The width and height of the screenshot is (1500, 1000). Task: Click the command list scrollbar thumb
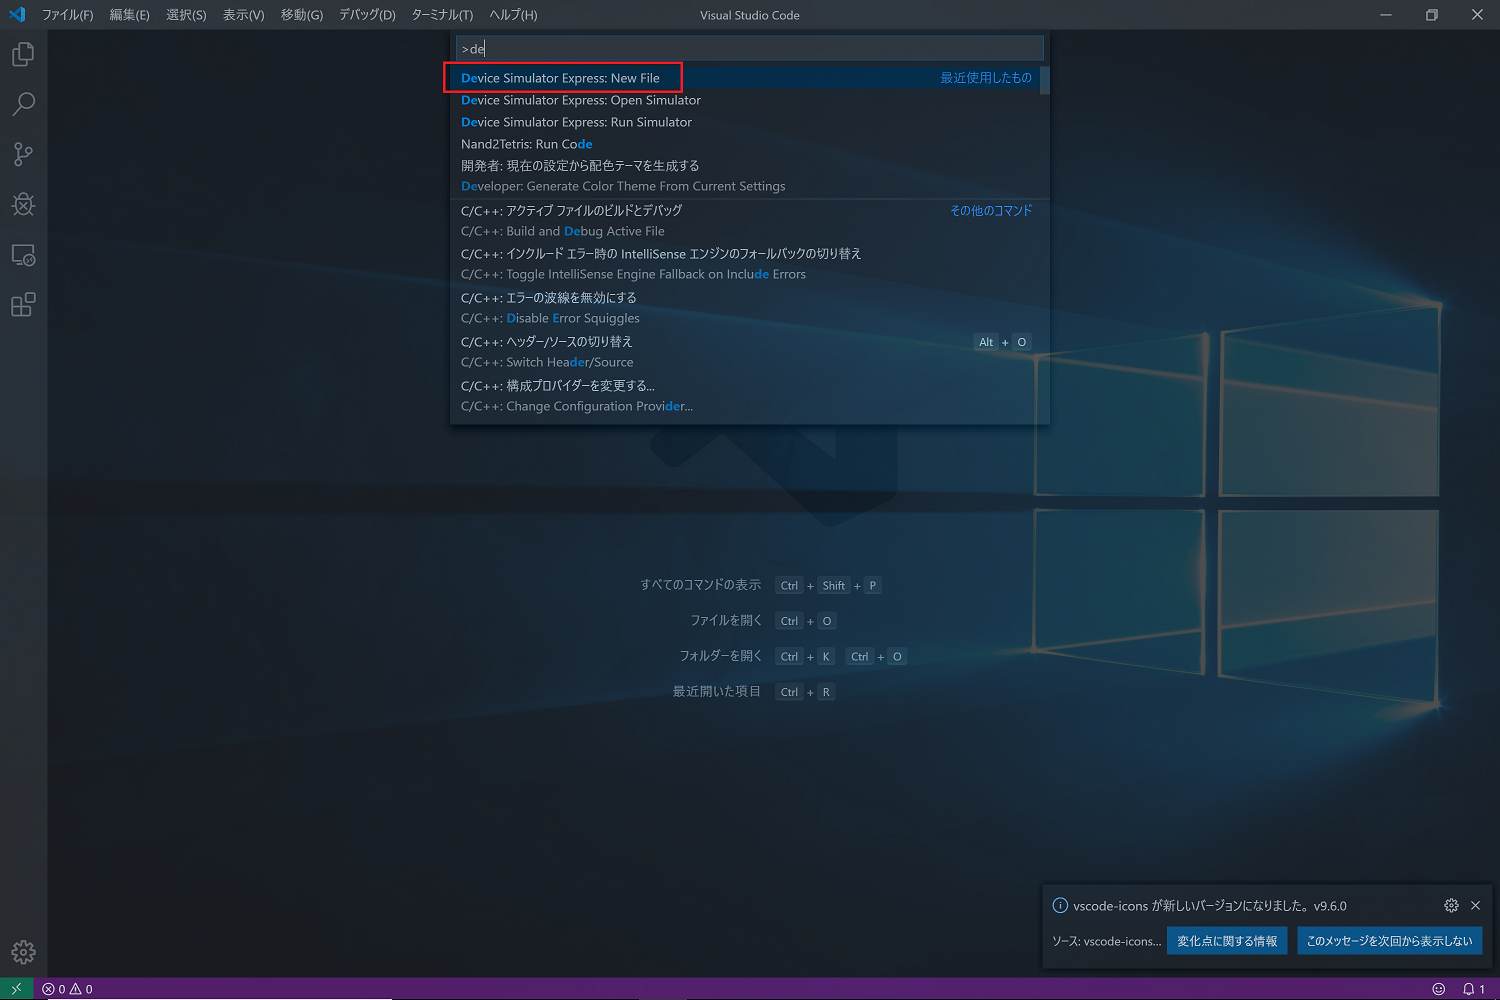[x=1044, y=81]
